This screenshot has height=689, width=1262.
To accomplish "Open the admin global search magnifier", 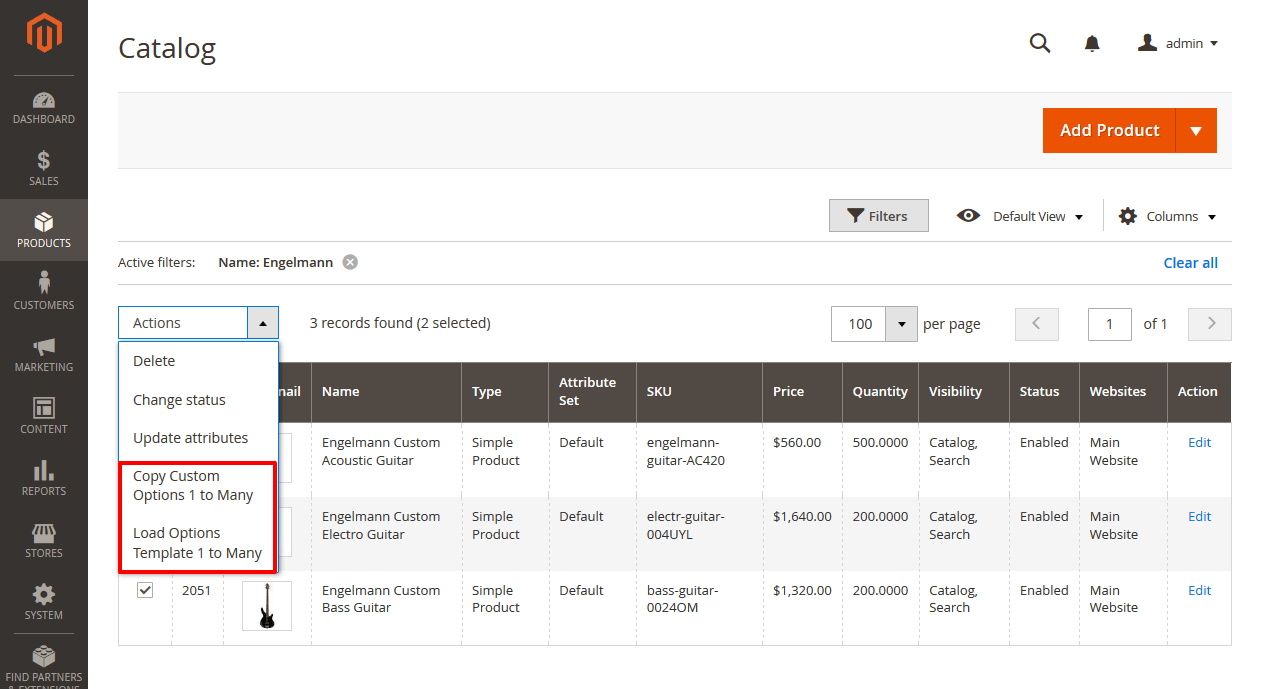I will coord(1040,43).
